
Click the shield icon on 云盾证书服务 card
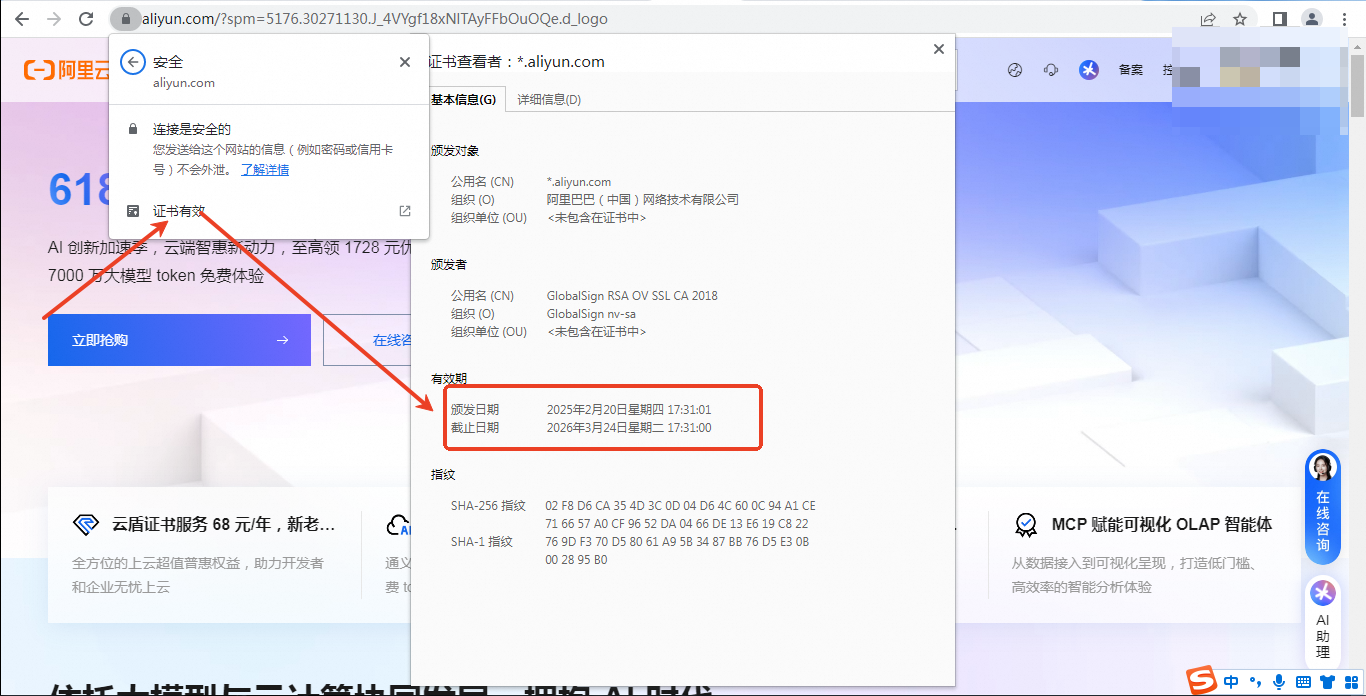86,525
